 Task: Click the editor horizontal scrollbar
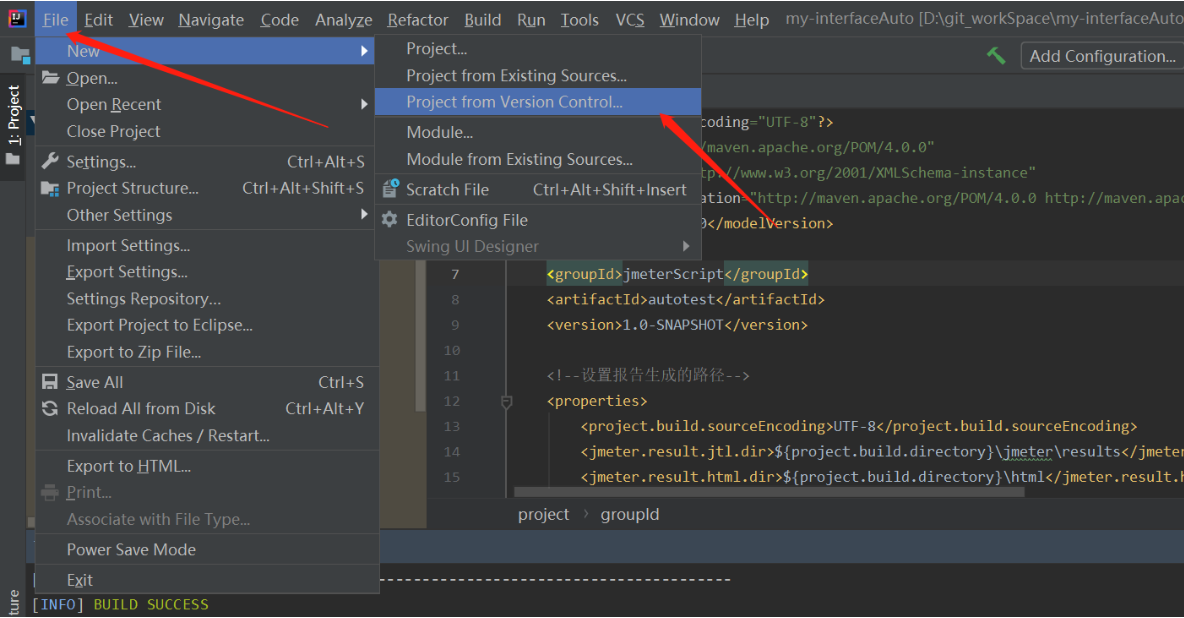pyautogui.click(x=769, y=491)
